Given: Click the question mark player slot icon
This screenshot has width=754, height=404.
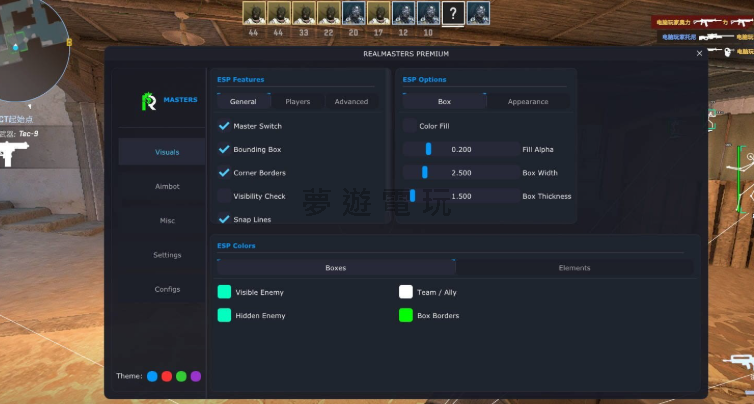Looking at the screenshot, I should coord(453,13).
